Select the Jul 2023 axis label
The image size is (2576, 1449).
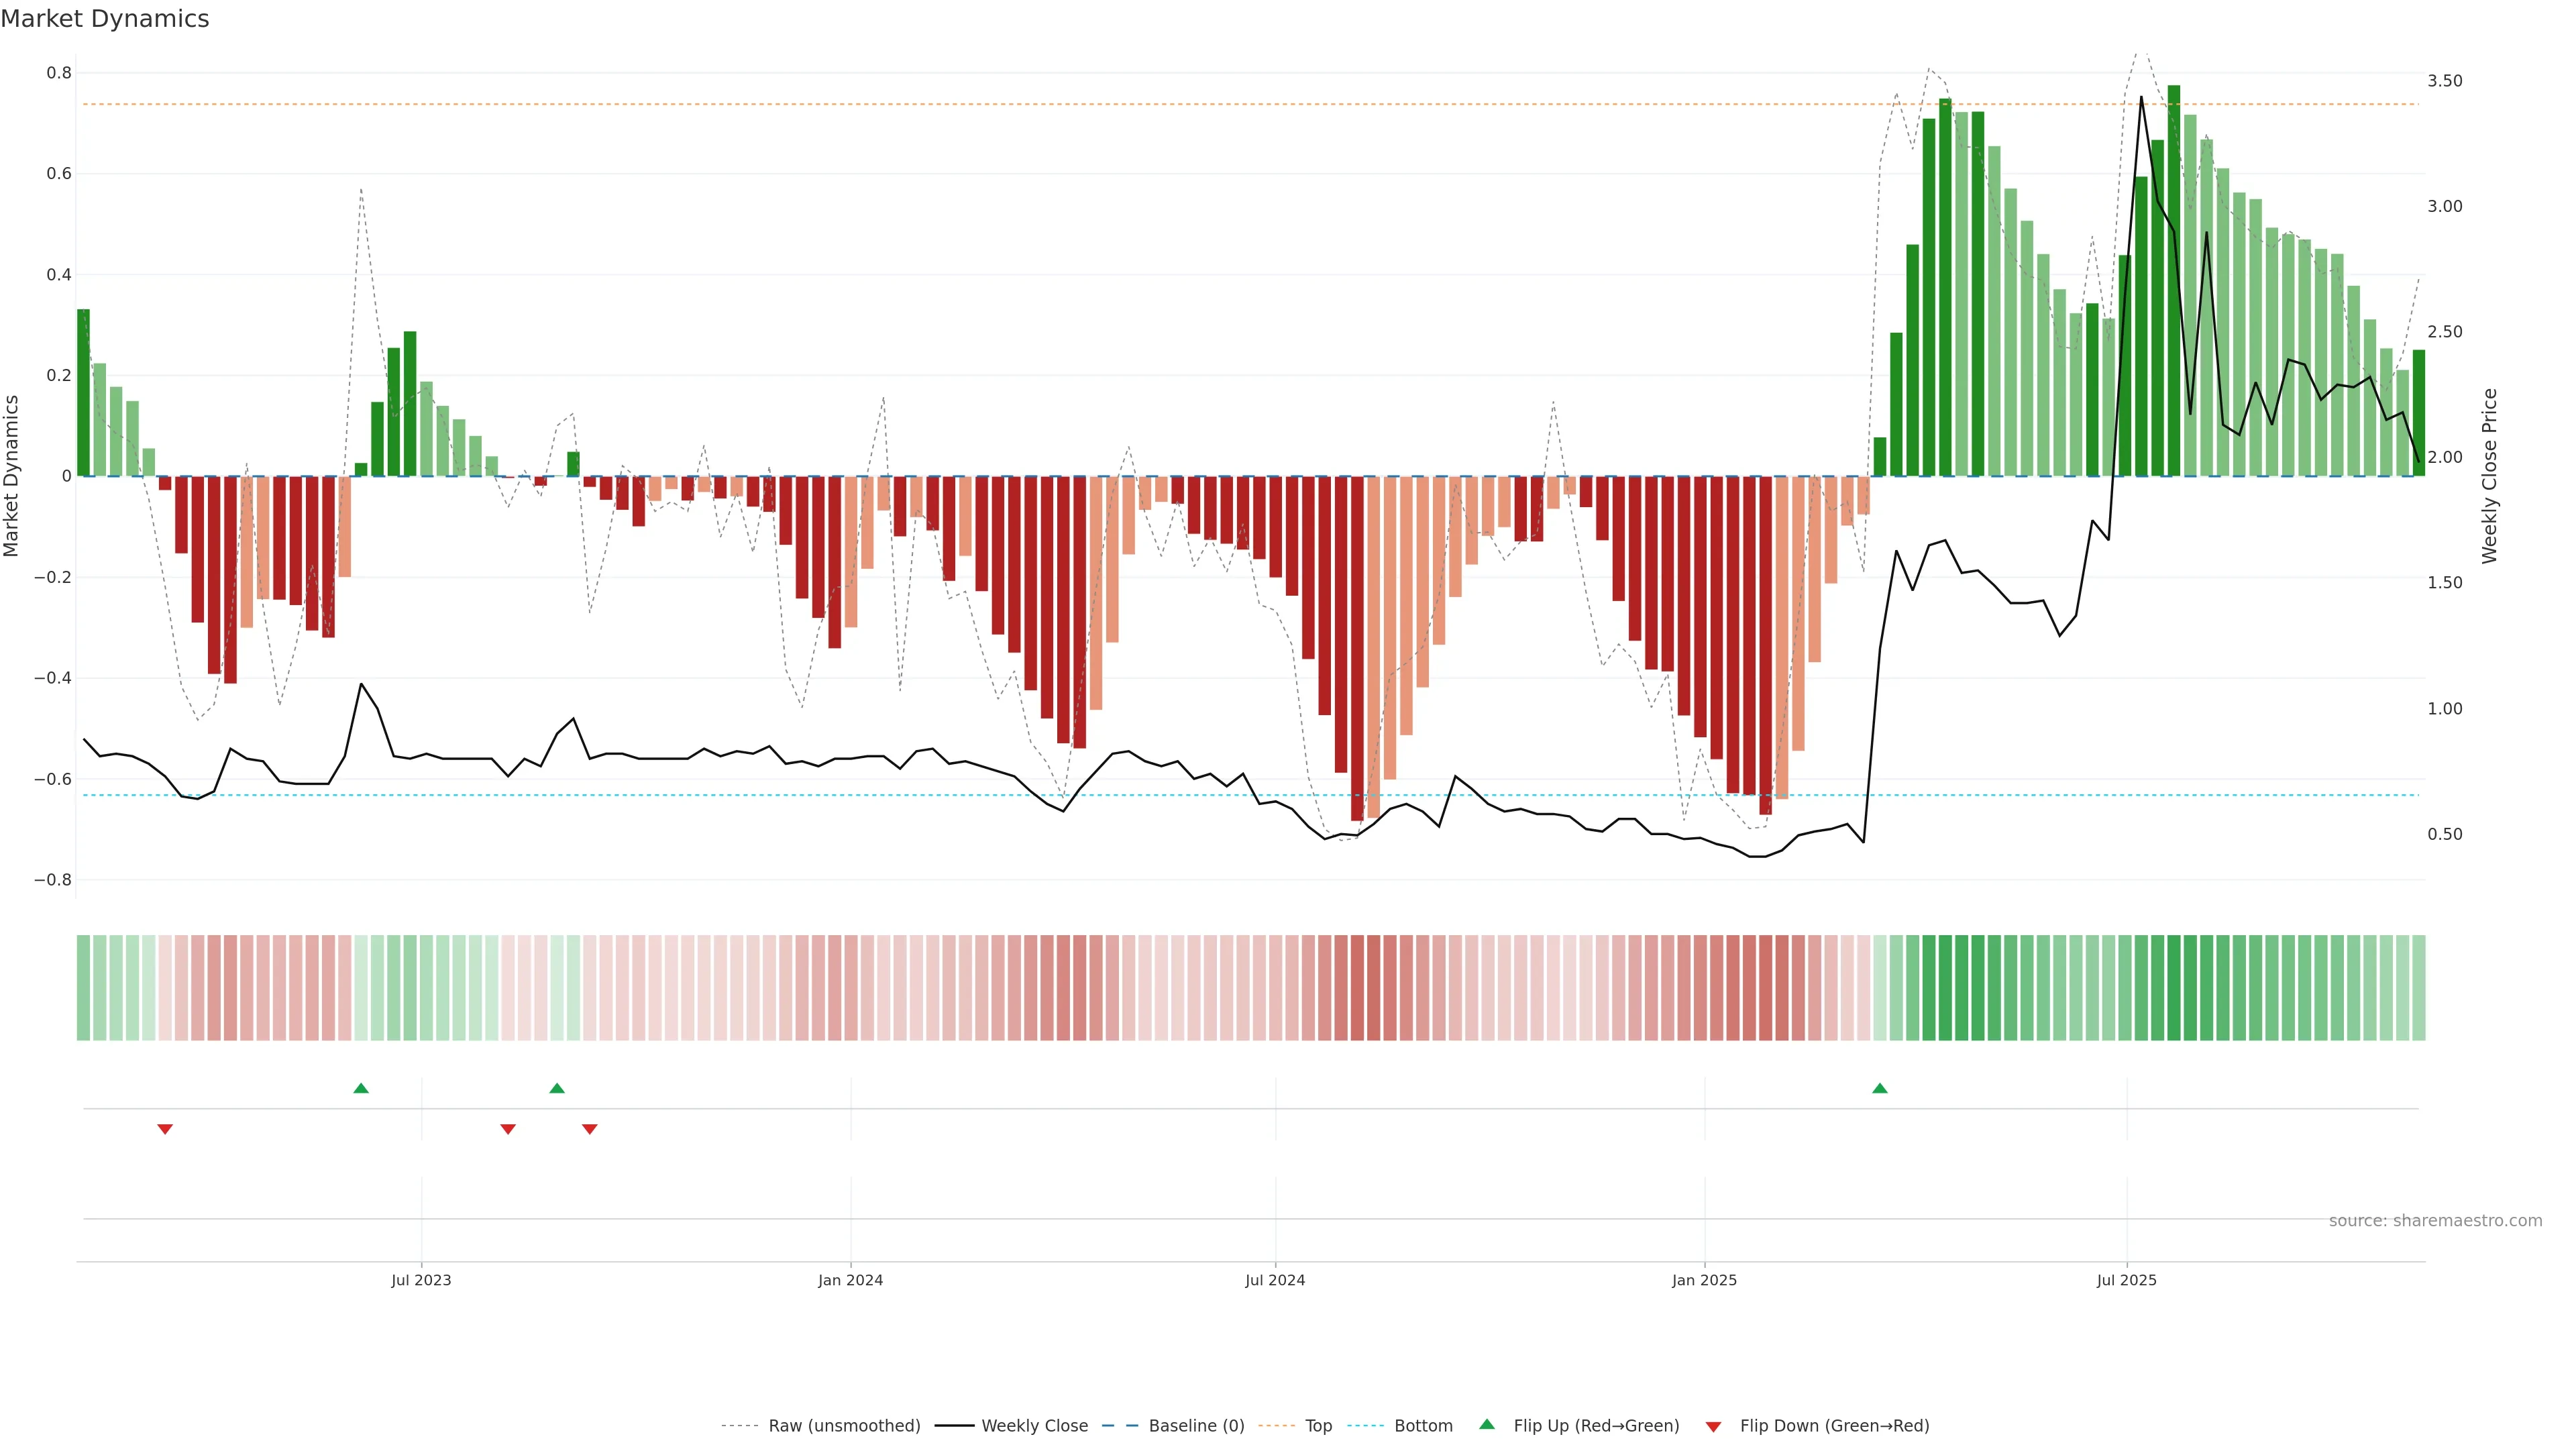coord(421,1280)
